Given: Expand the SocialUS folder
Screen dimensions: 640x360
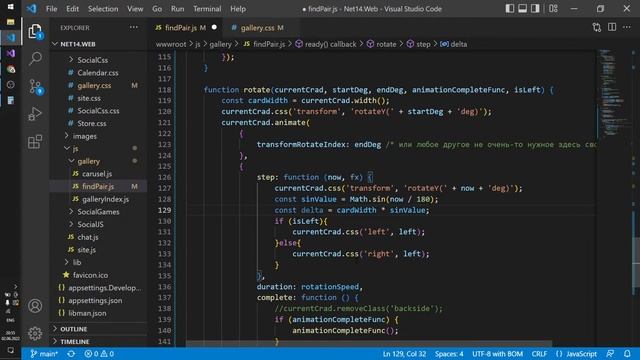Looking at the screenshot, I should 90,224.
